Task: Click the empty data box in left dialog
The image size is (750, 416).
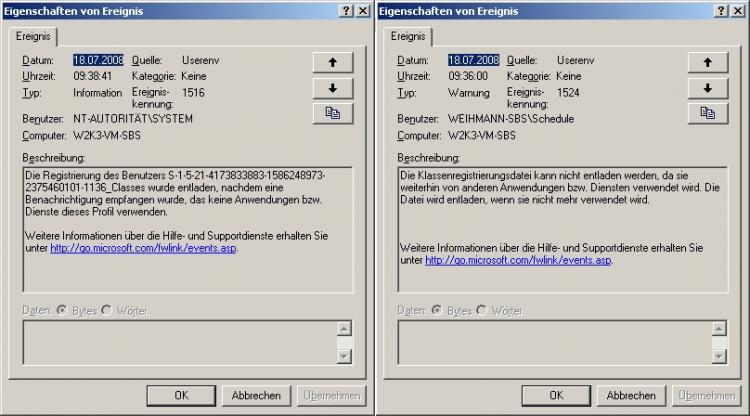Action: pos(180,343)
